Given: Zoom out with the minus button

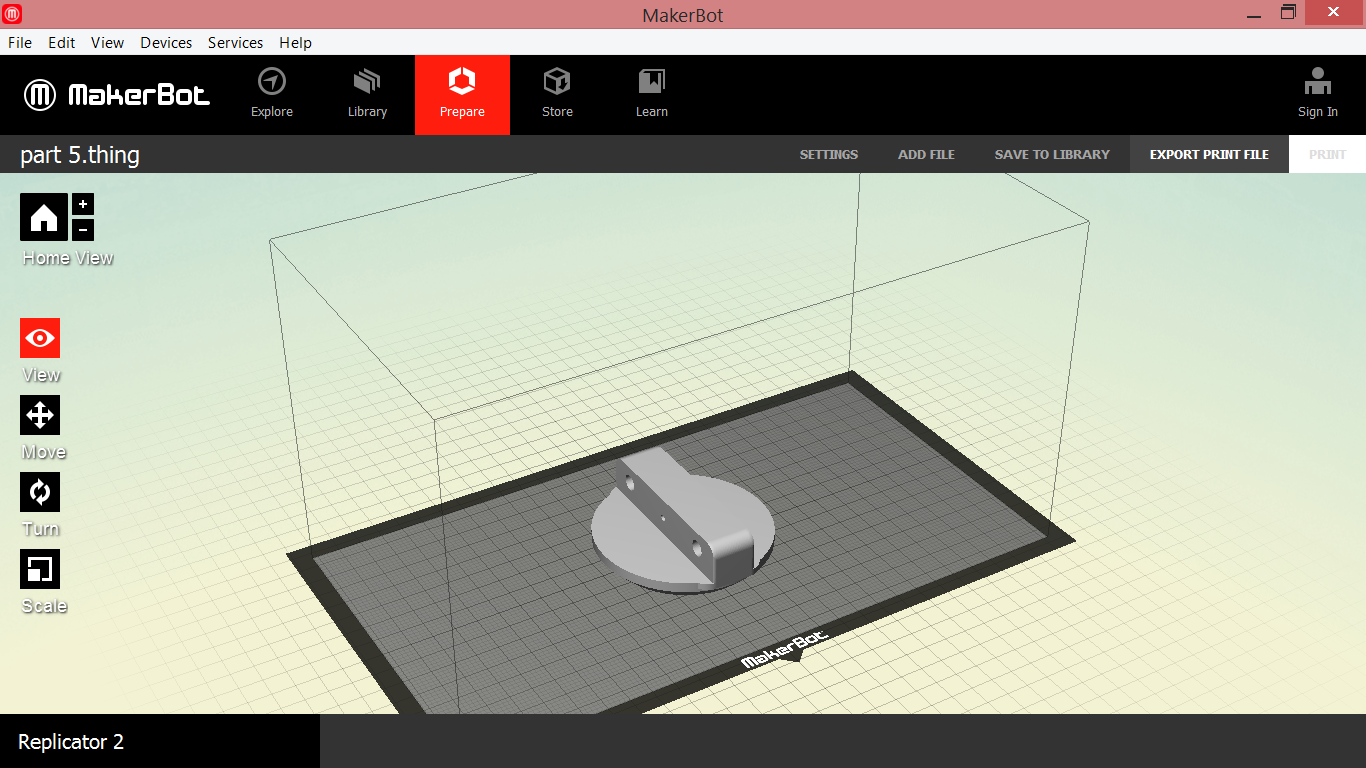Looking at the screenshot, I should 83,230.
